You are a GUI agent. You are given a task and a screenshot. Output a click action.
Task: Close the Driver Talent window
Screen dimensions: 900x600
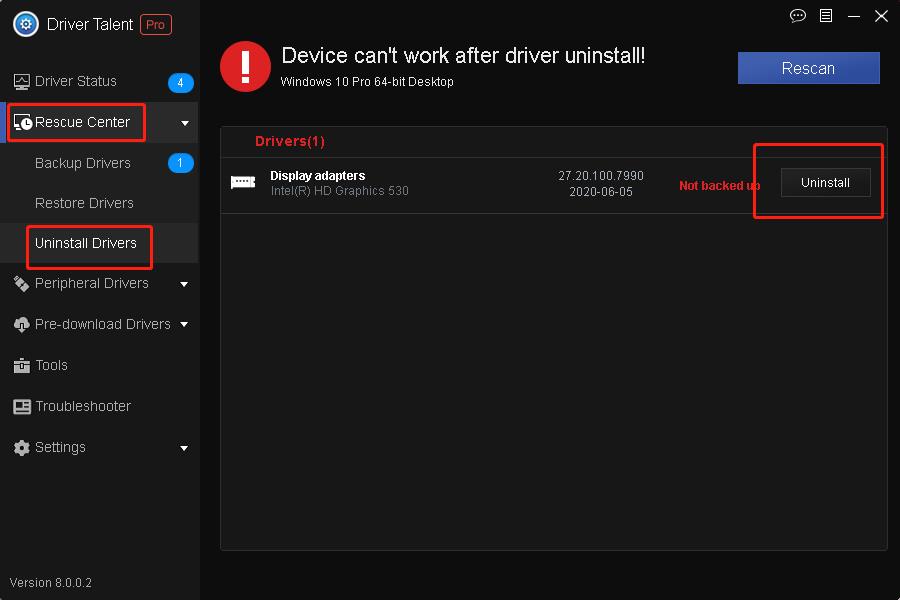click(881, 16)
